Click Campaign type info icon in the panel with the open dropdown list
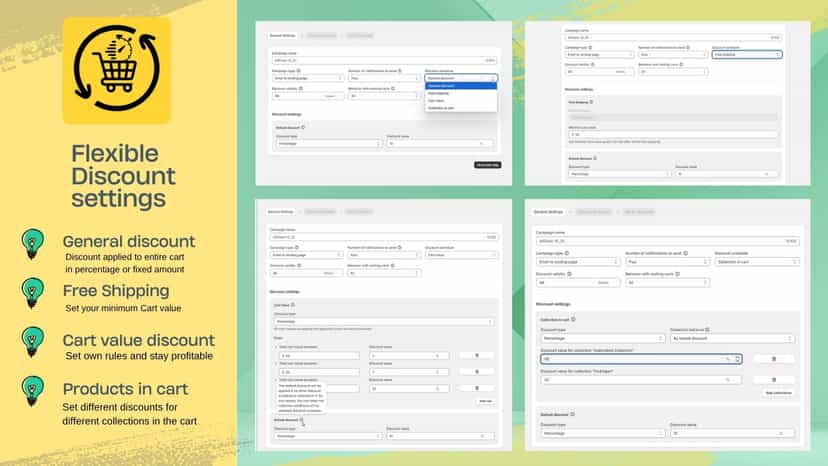The height and width of the screenshot is (466, 828). (298, 71)
